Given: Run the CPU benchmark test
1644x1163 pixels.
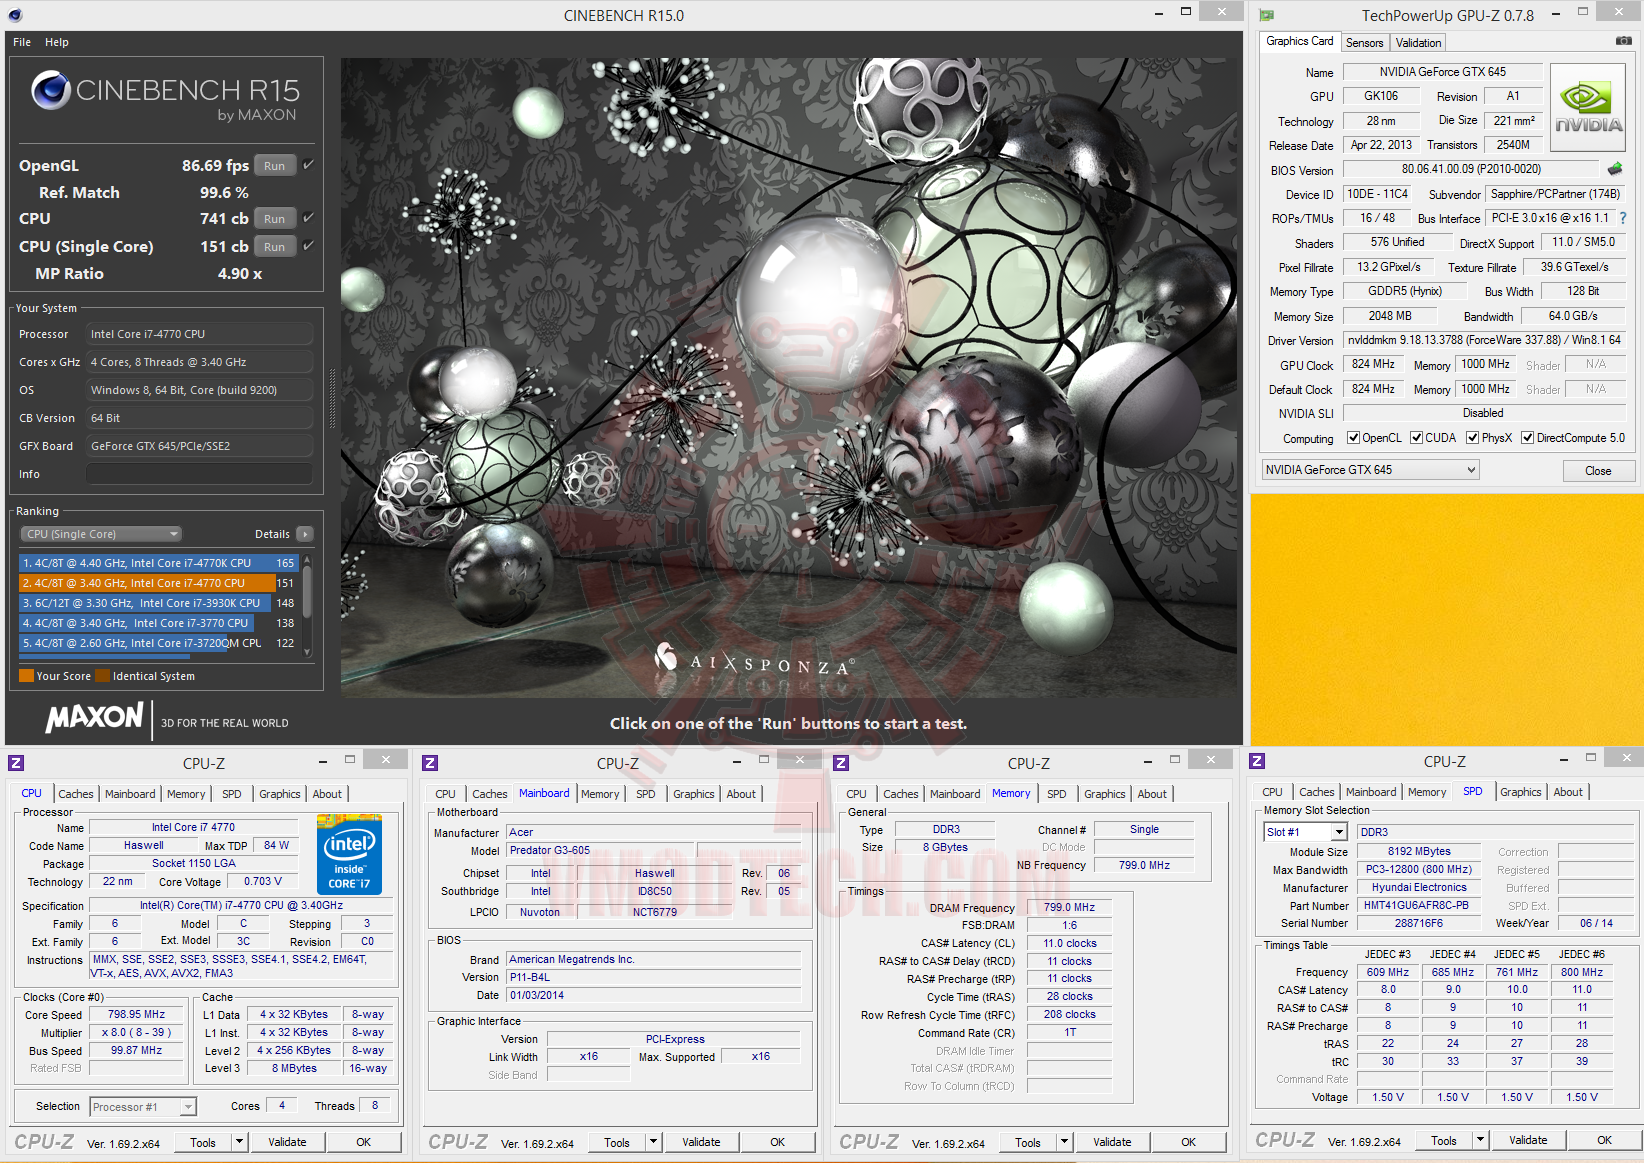Looking at the screenshot, I should pos(275,219).
